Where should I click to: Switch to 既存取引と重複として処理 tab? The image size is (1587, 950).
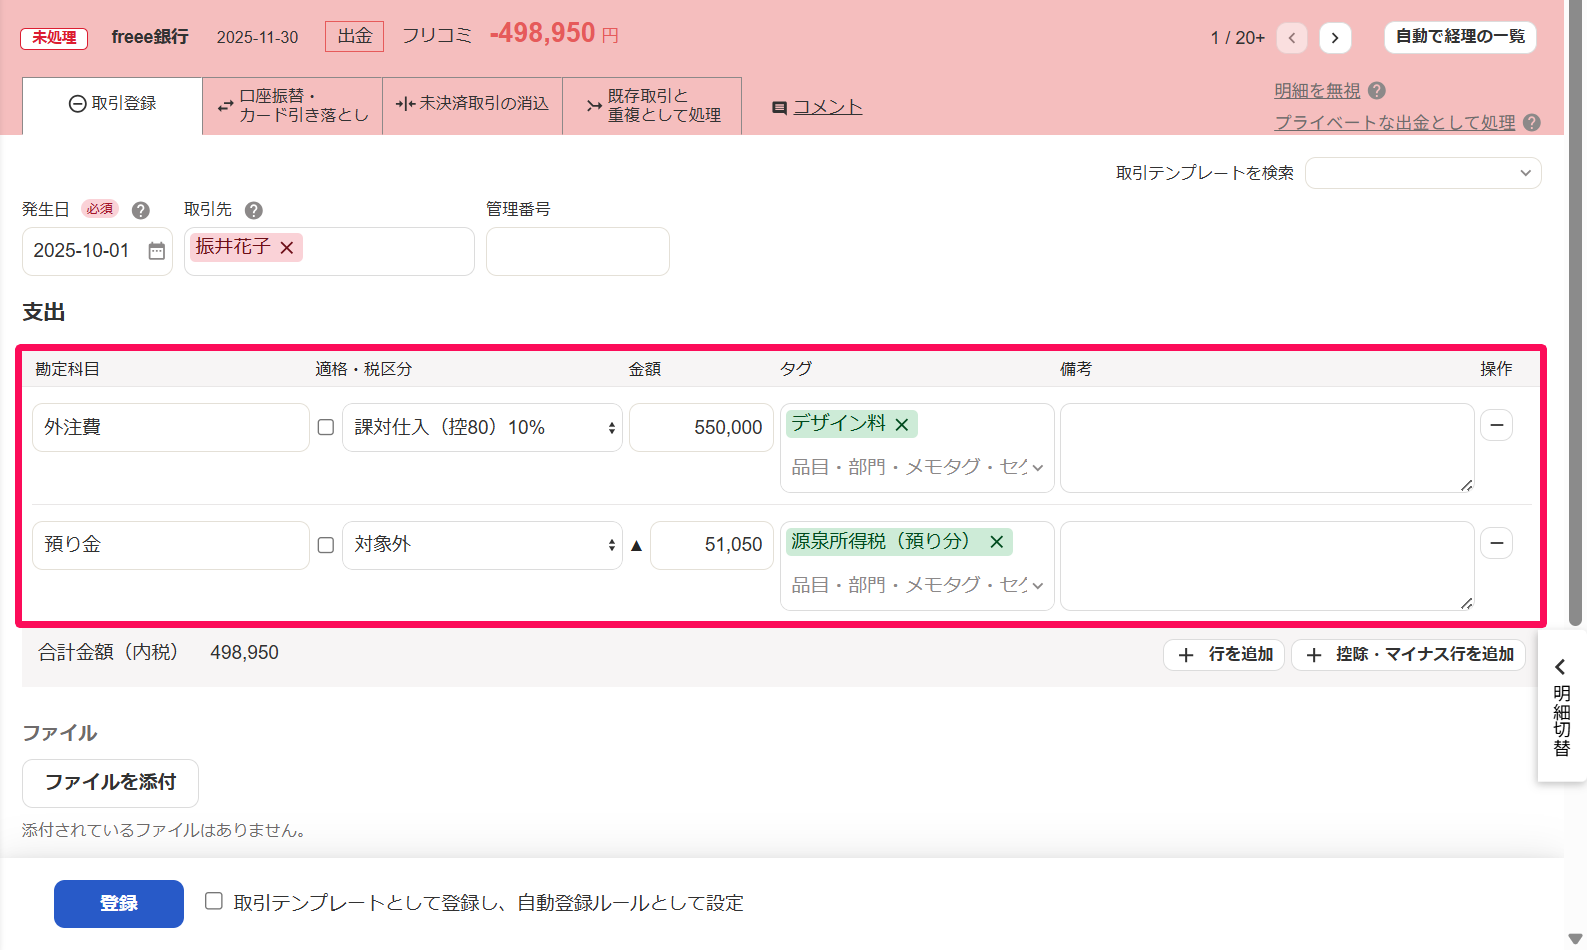(x=652, y=105)
